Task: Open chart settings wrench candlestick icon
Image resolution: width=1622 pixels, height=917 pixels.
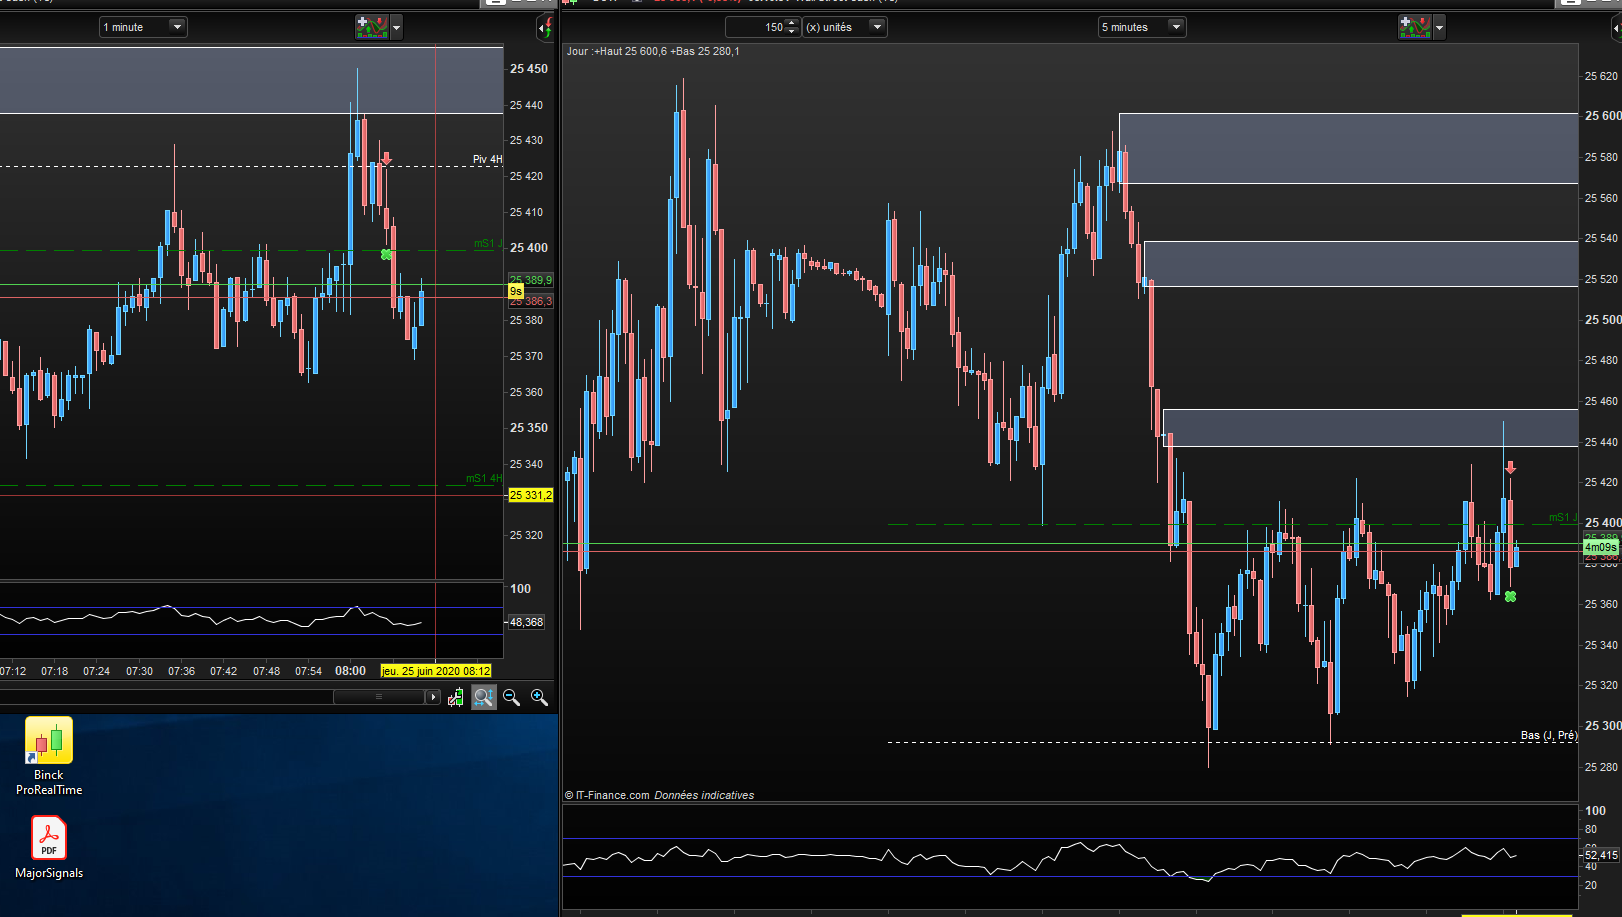Action: click(x=456, y=697)
